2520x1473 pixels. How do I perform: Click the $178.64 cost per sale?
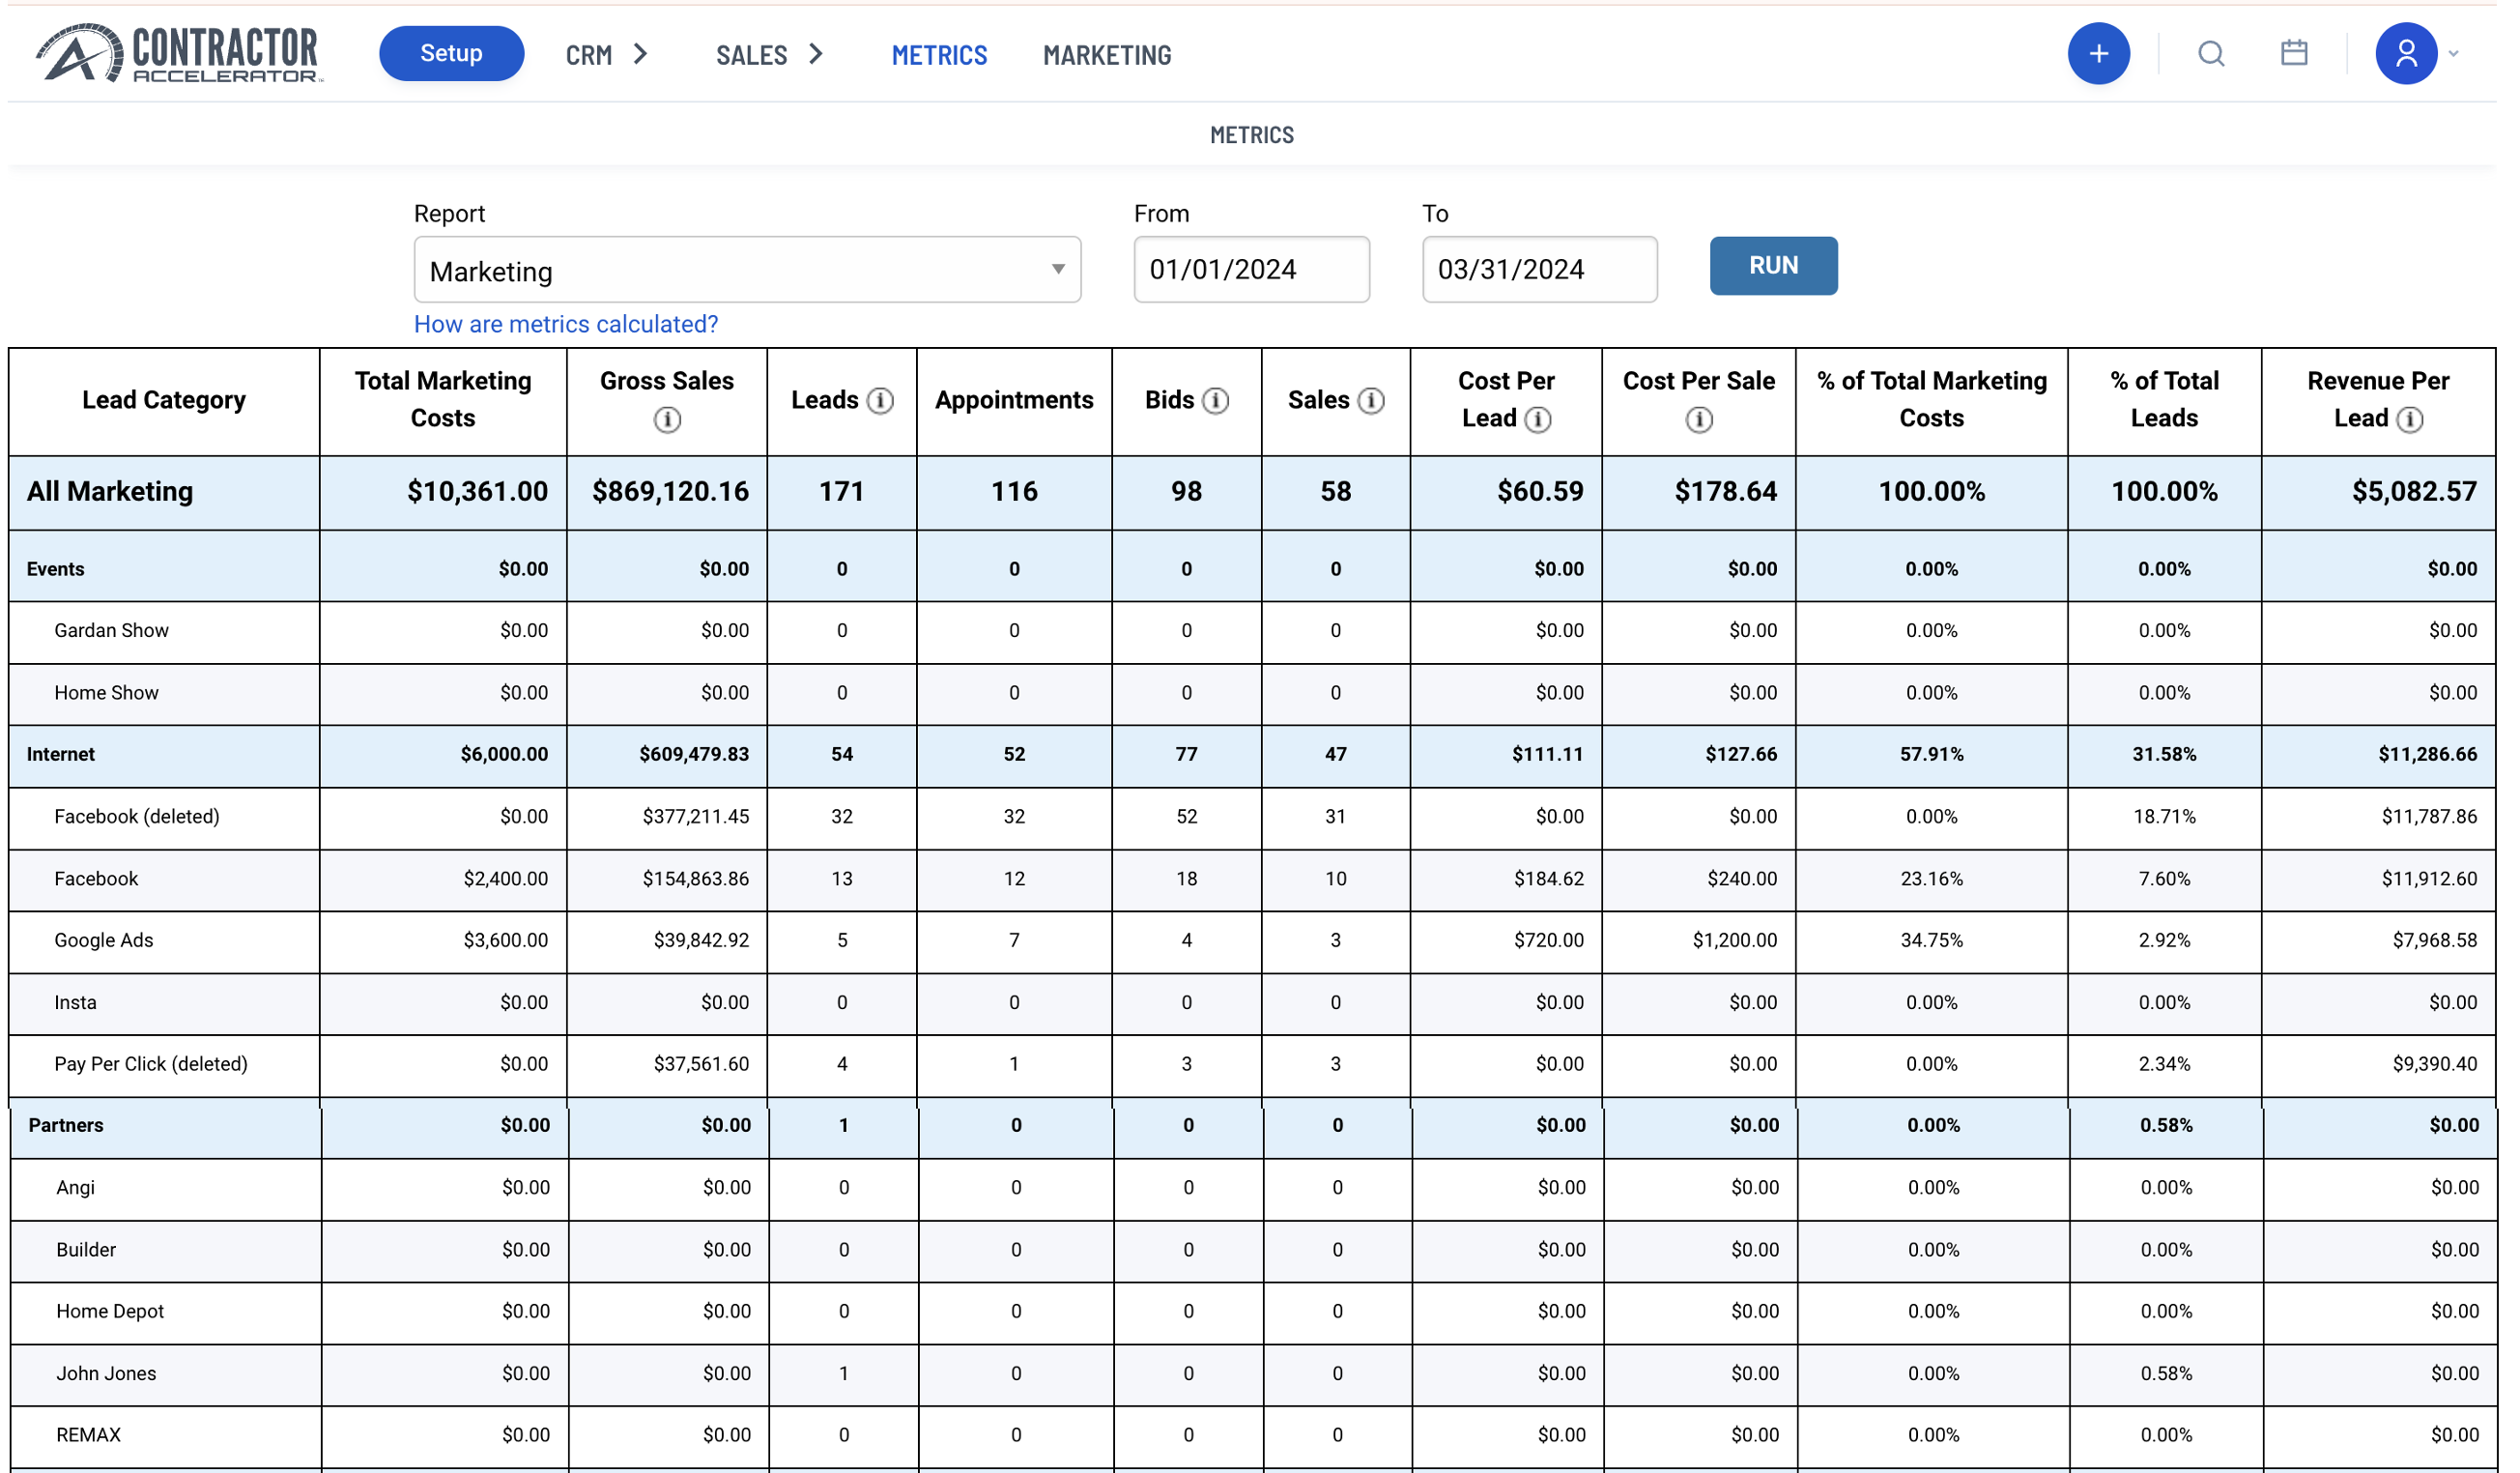point(1726,491)
